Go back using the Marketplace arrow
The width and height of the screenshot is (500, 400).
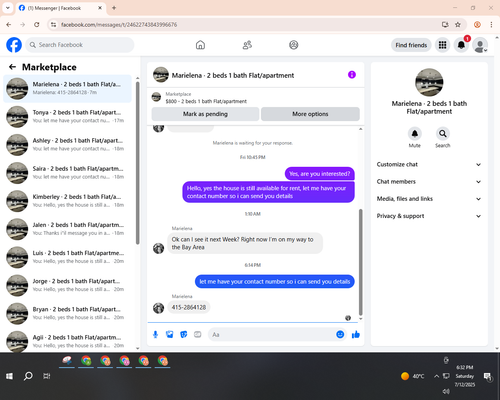tap(12, 67)
